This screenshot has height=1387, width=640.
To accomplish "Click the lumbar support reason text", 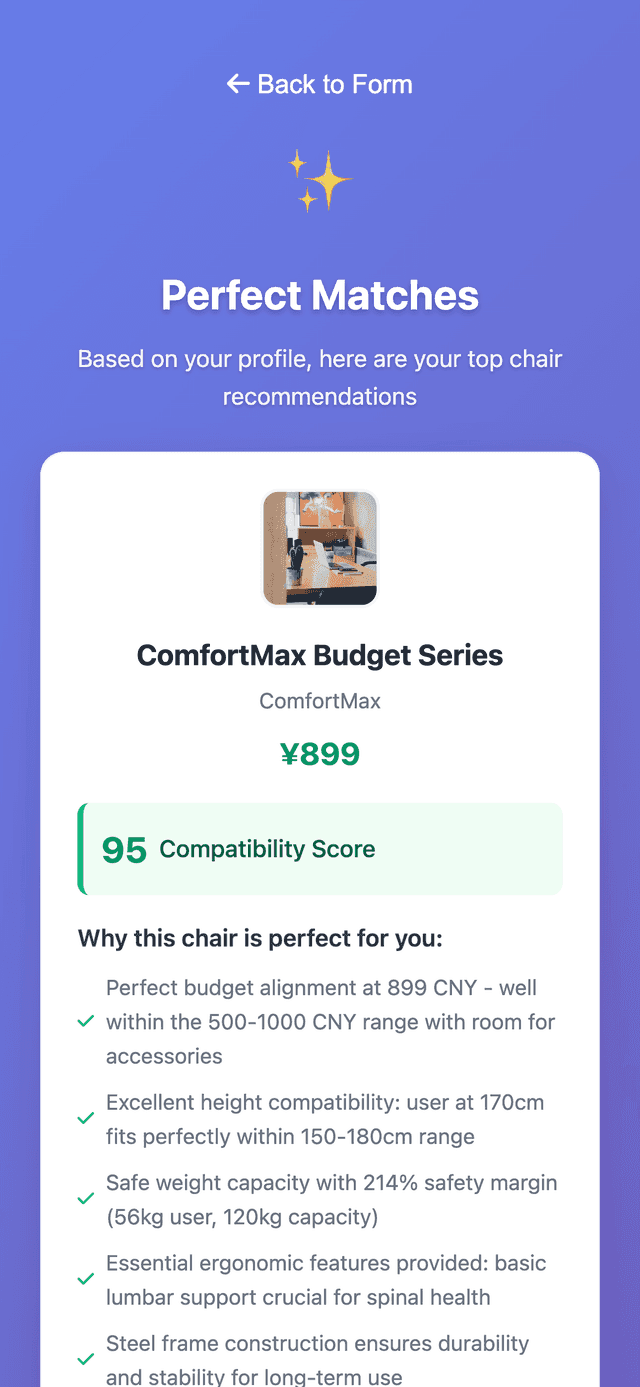I will click(326, 1279).
